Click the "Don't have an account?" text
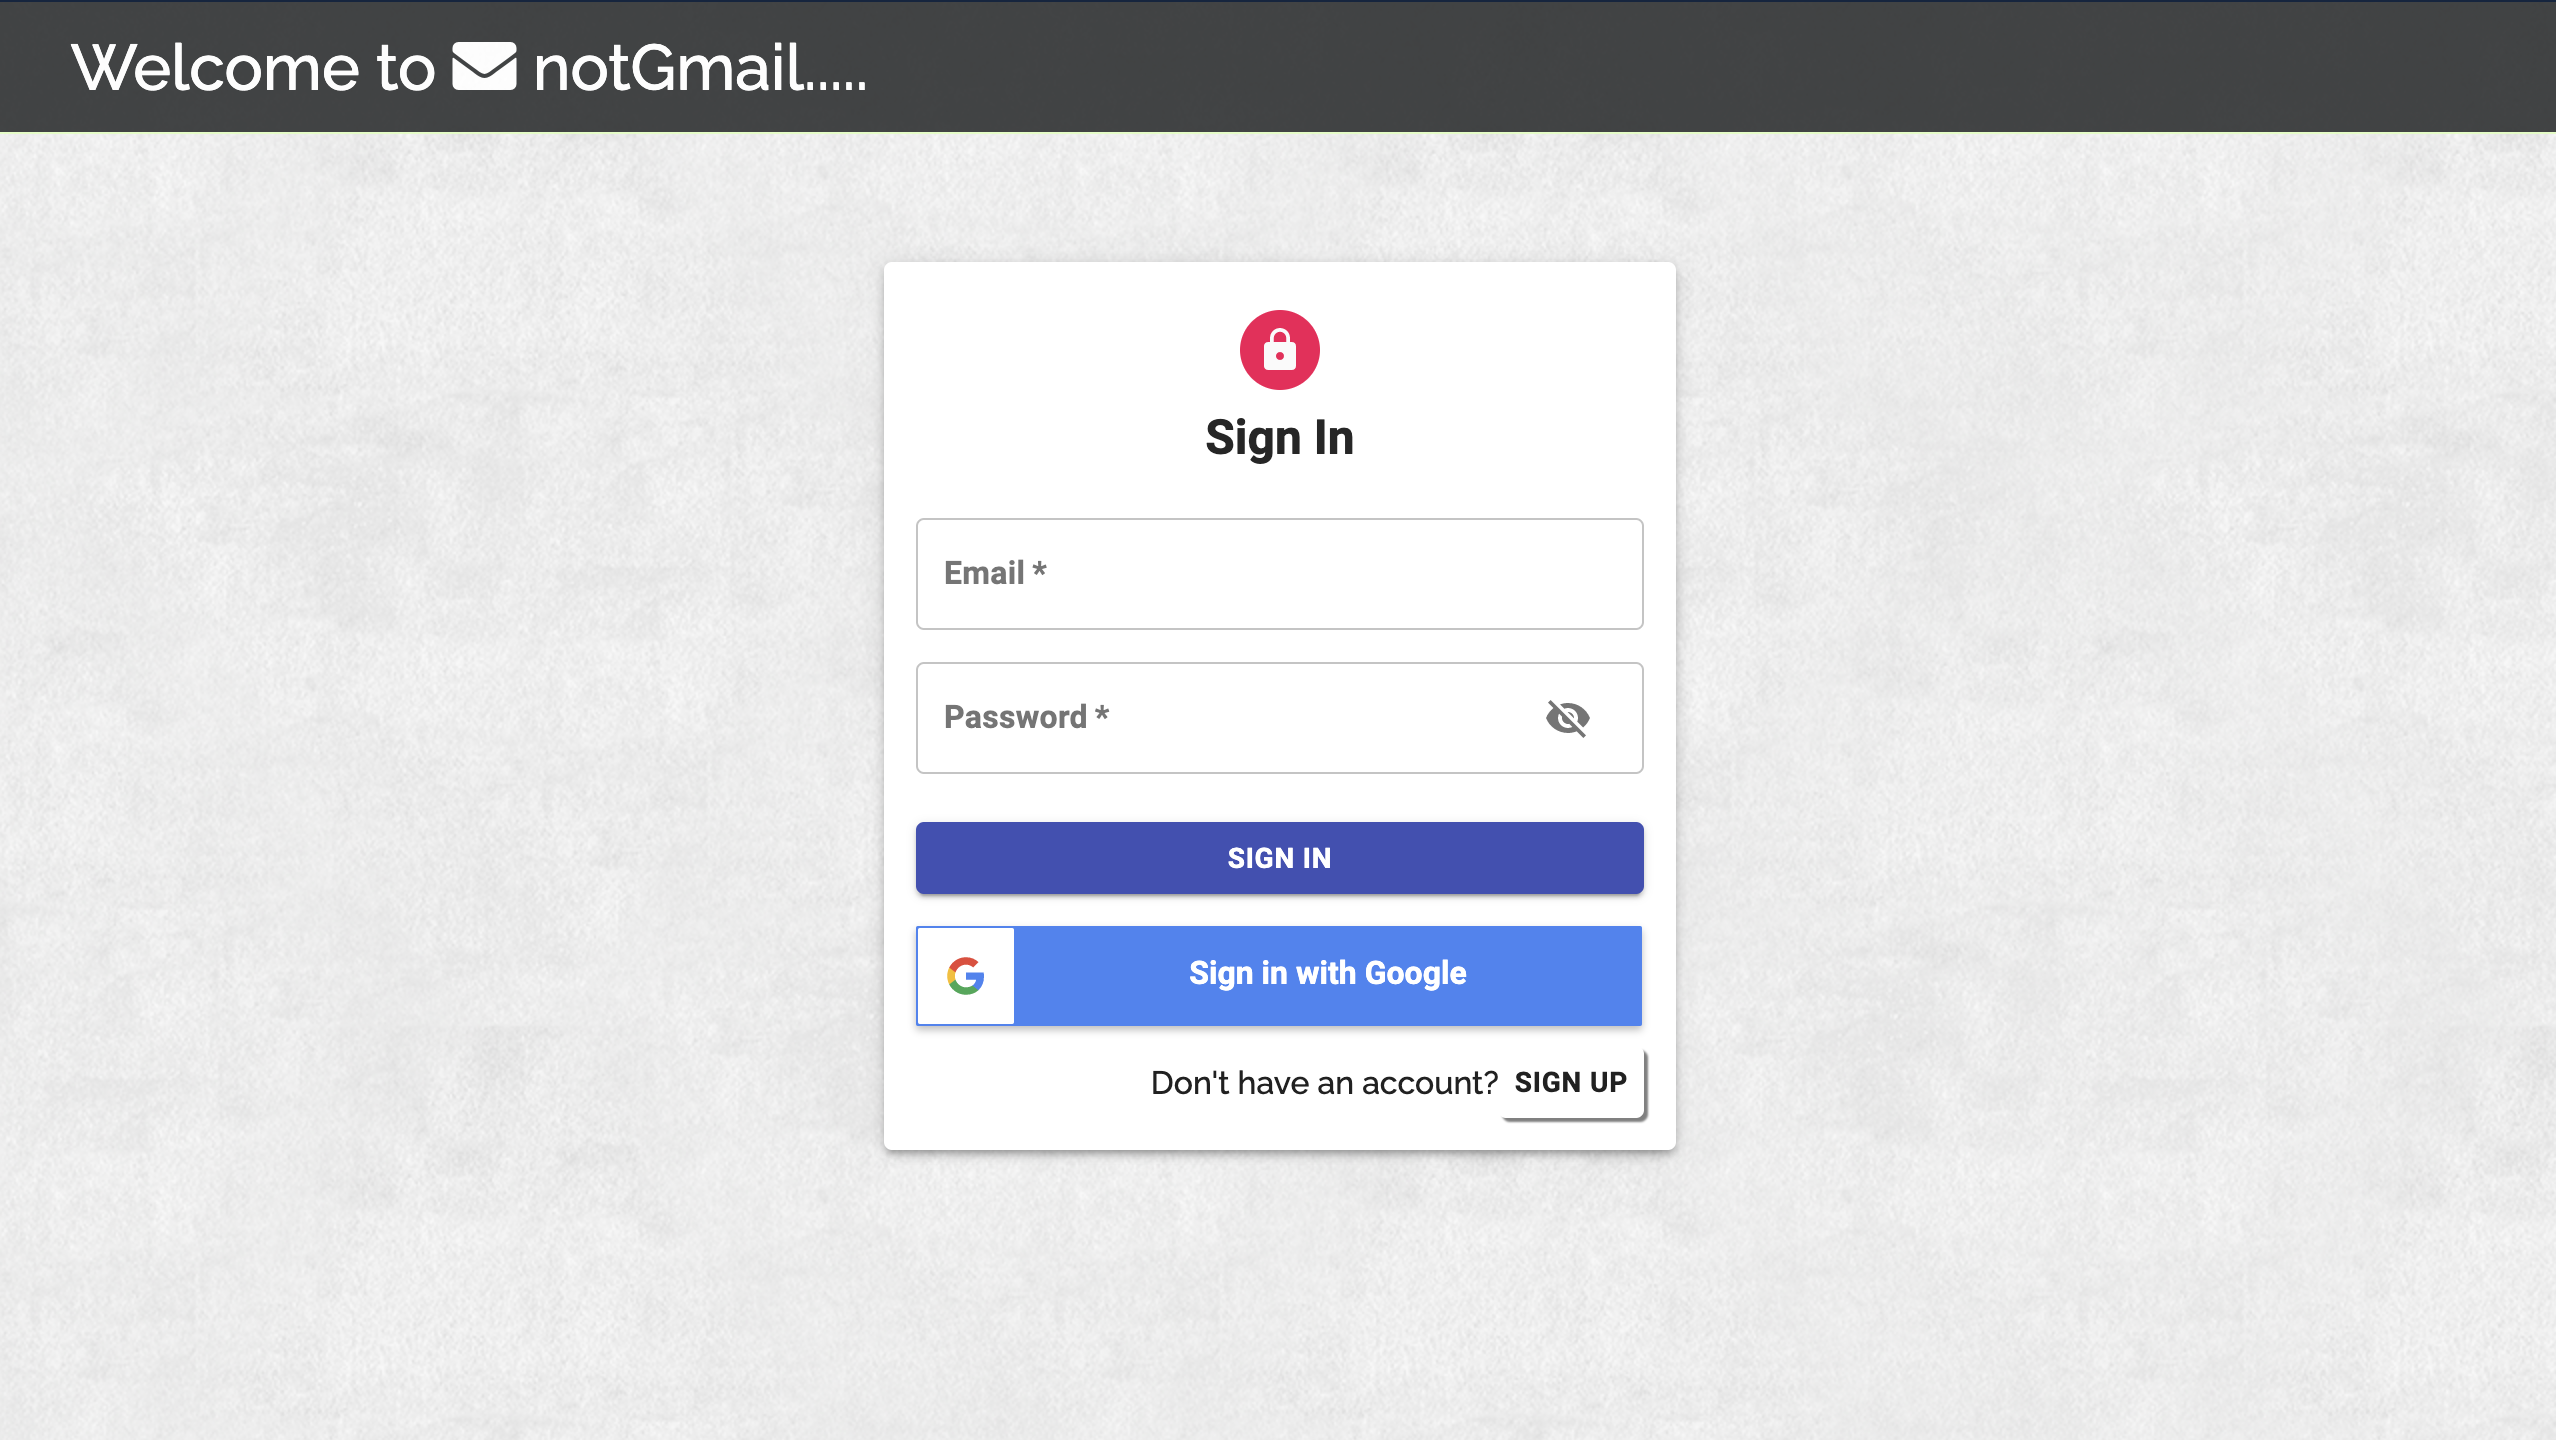Screen dimensions: 2556x1440 pyautogui.click(x=1324, y=1083)
